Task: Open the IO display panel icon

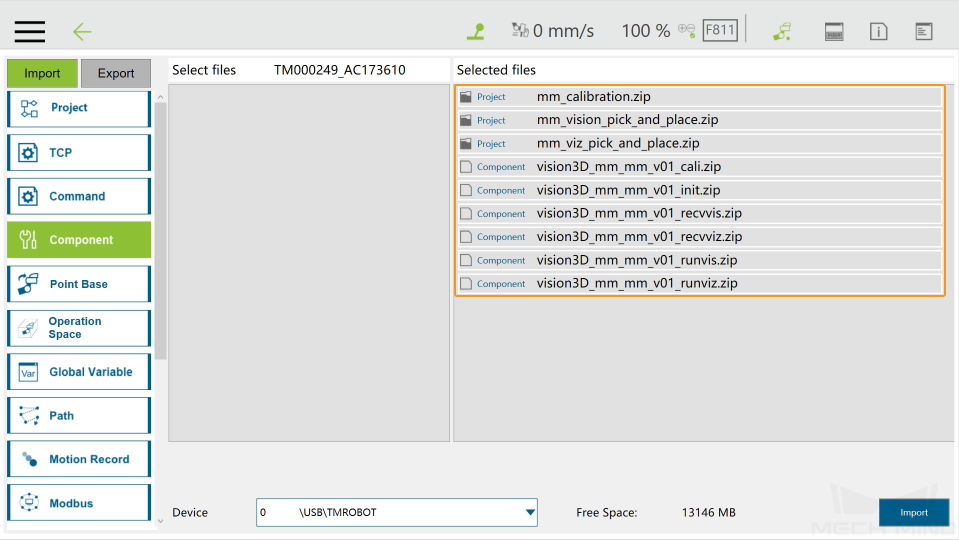Action: click(834, 31)
